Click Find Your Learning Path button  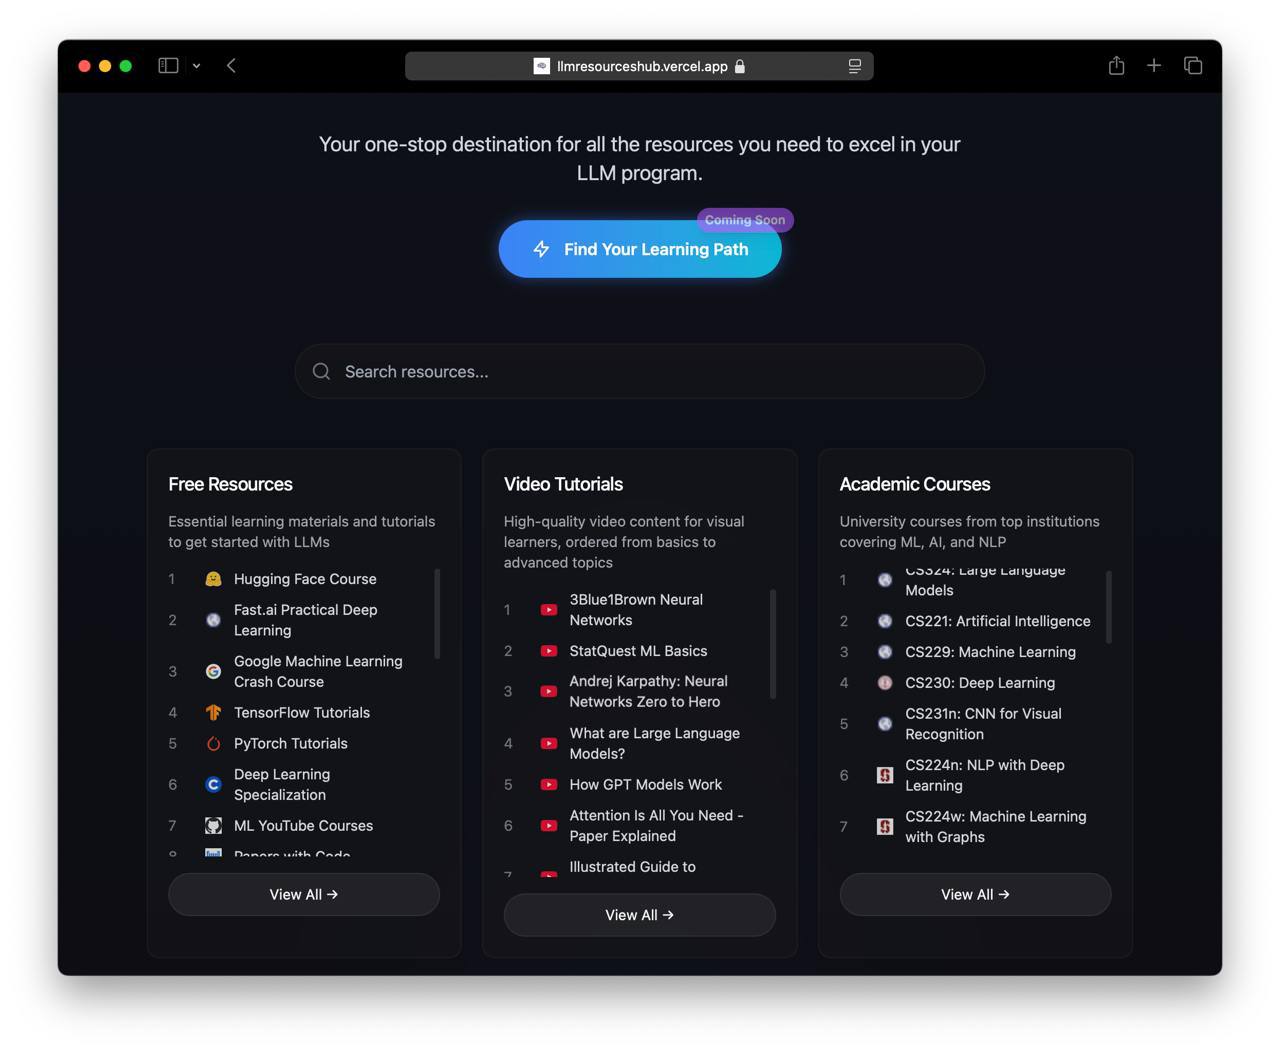640,249
